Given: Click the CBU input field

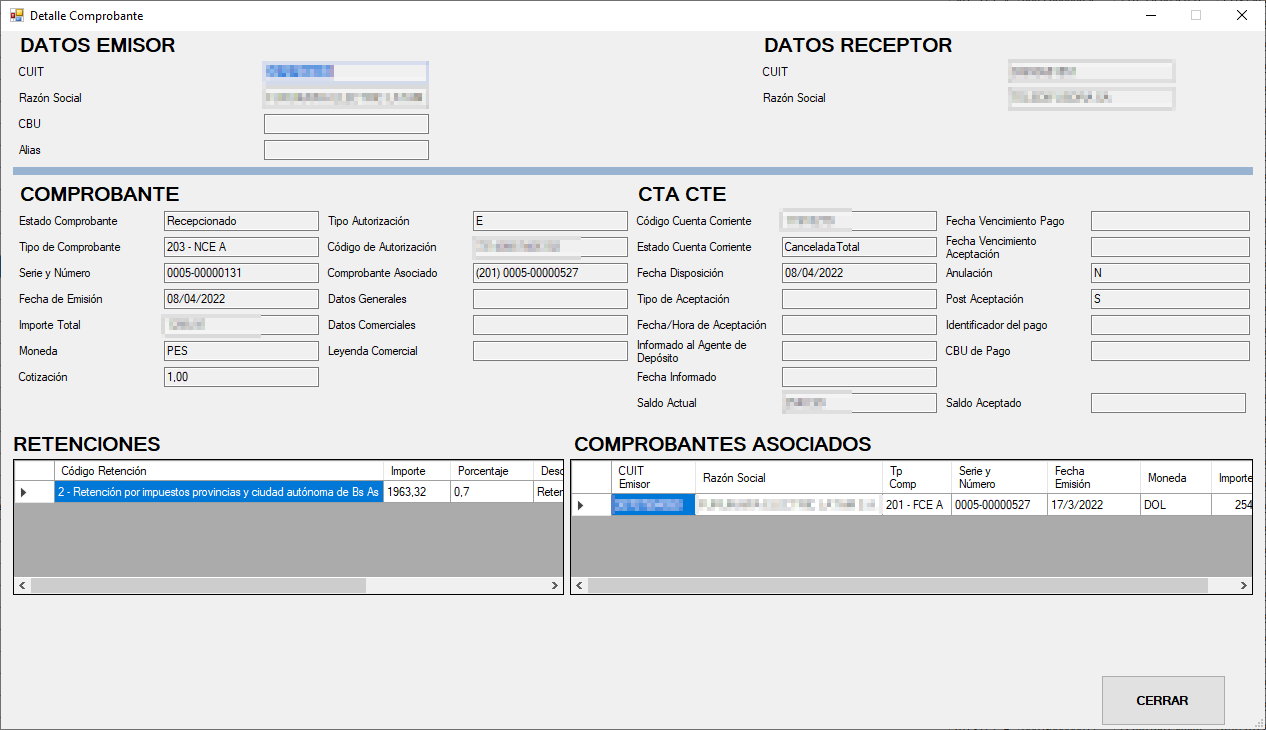Looking at the screenshot, I should (x=346, y=124).
